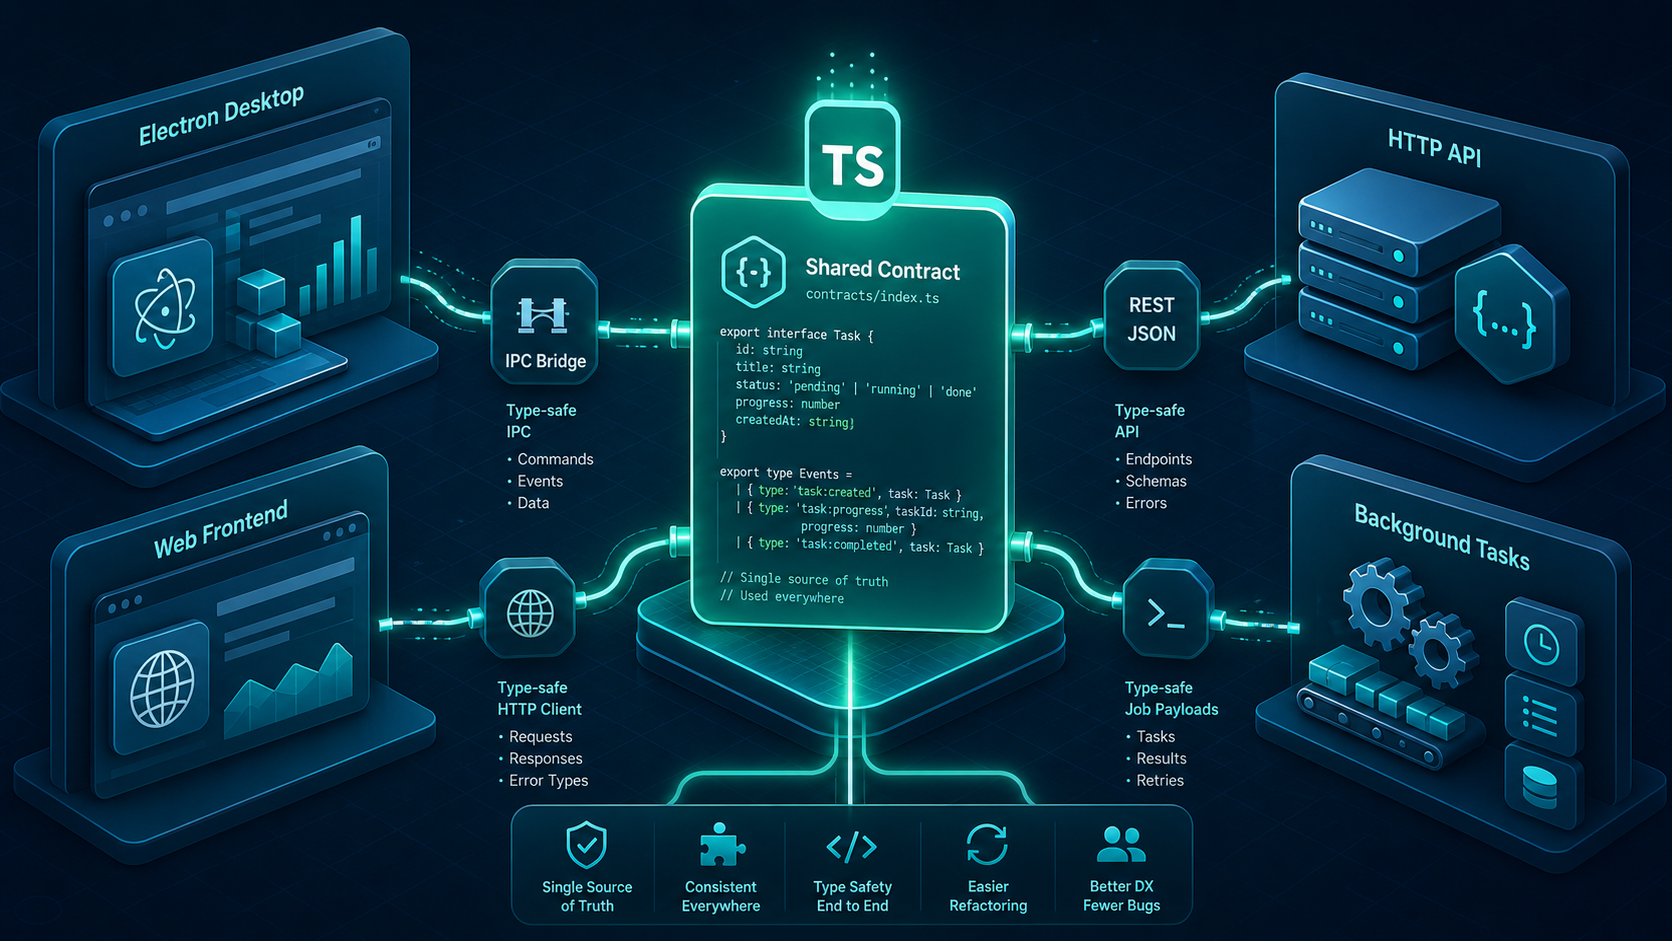
Task: Click the Background Tasks title
Action: click(1442, 537)
